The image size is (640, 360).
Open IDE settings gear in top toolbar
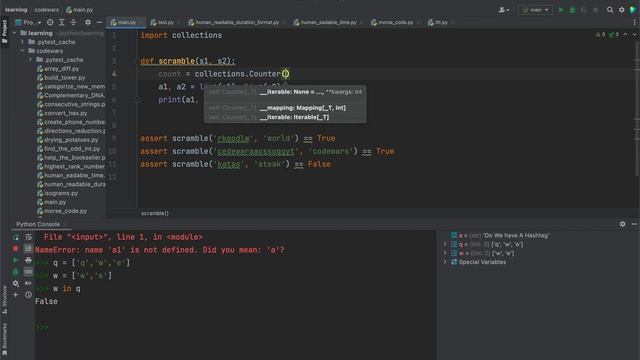[x=621, y=10]
